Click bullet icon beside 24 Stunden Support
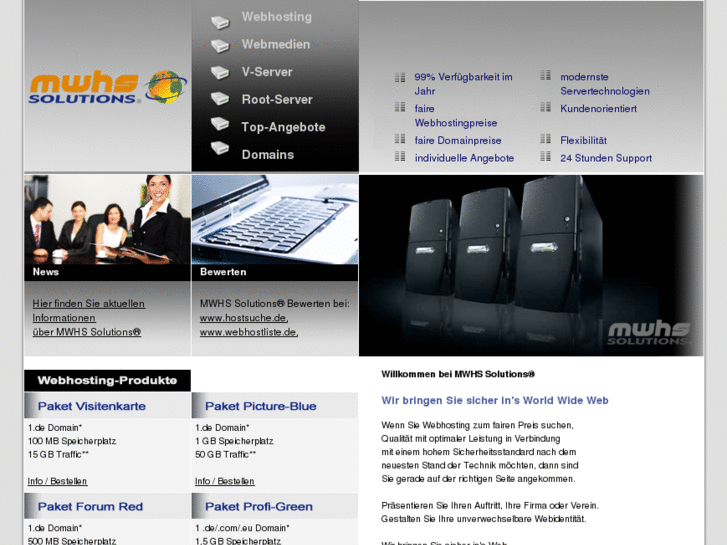 pos(545,156)
